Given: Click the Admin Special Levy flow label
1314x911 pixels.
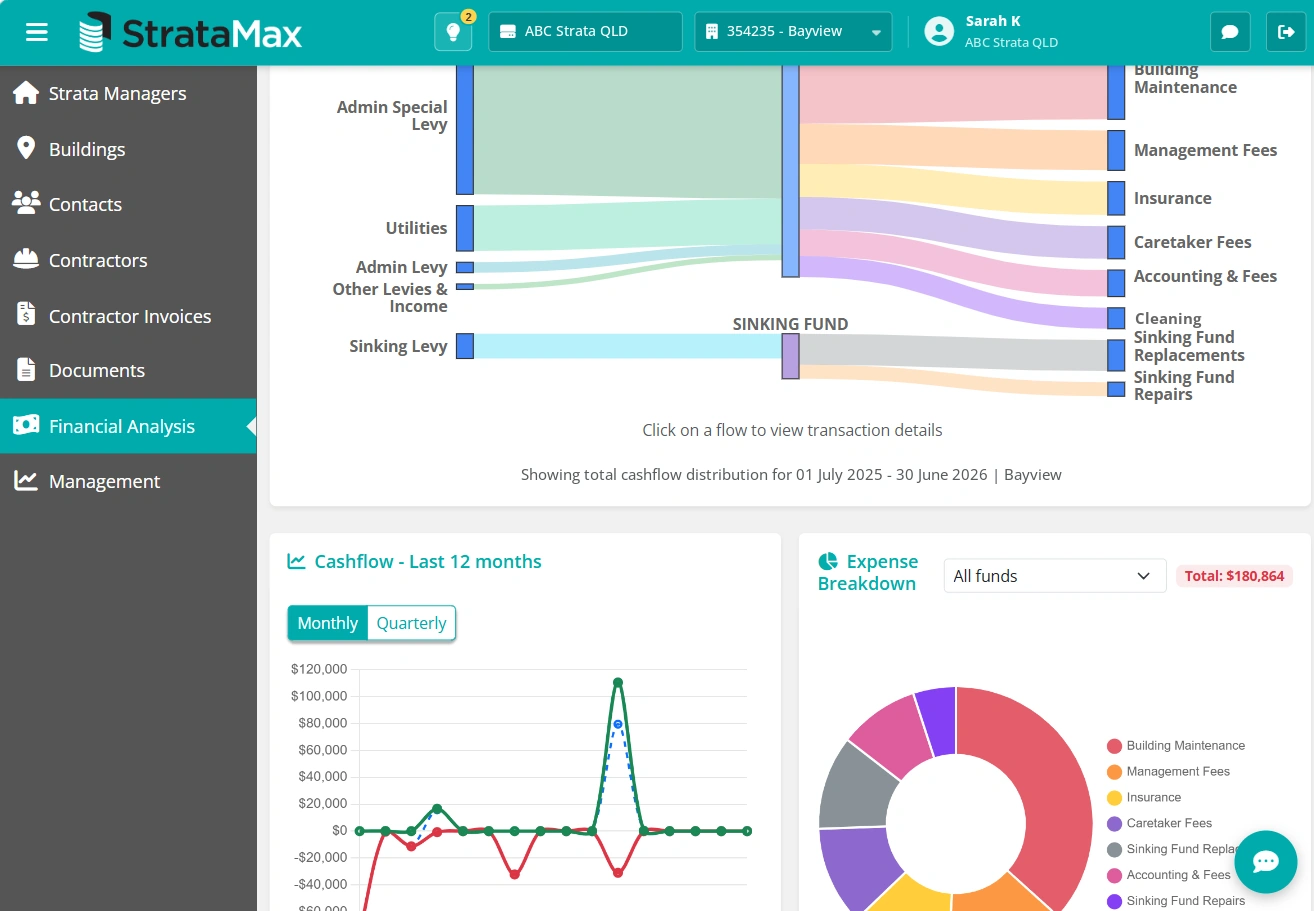Looking at the screenshot, I should pyautogui.click(x=392, y=115).
